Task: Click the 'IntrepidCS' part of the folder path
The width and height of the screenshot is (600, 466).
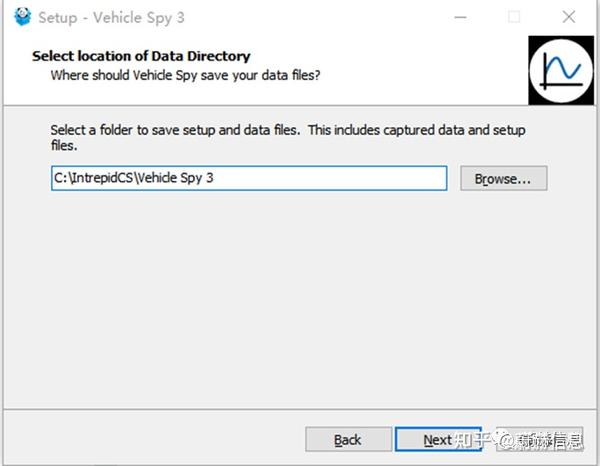Action: [98, 178]
